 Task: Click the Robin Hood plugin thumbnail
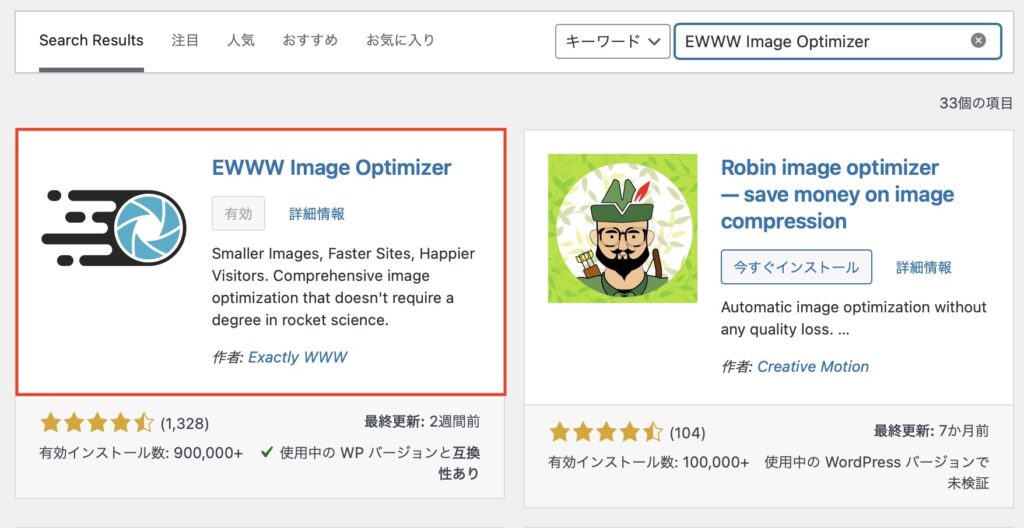click(622, 228)
